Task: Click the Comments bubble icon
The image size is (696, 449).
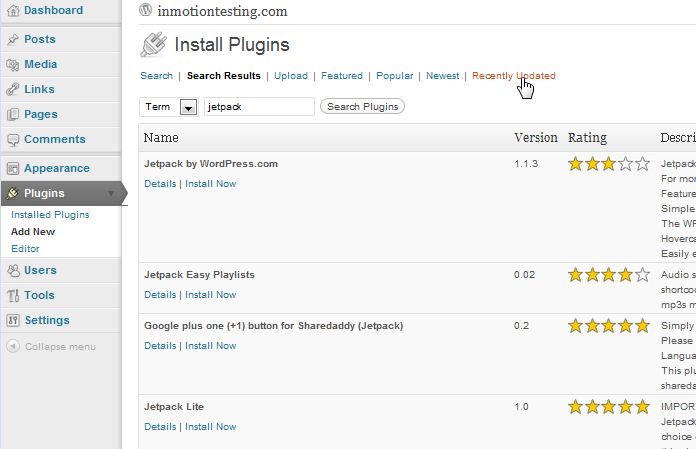Action: (12, 139)
